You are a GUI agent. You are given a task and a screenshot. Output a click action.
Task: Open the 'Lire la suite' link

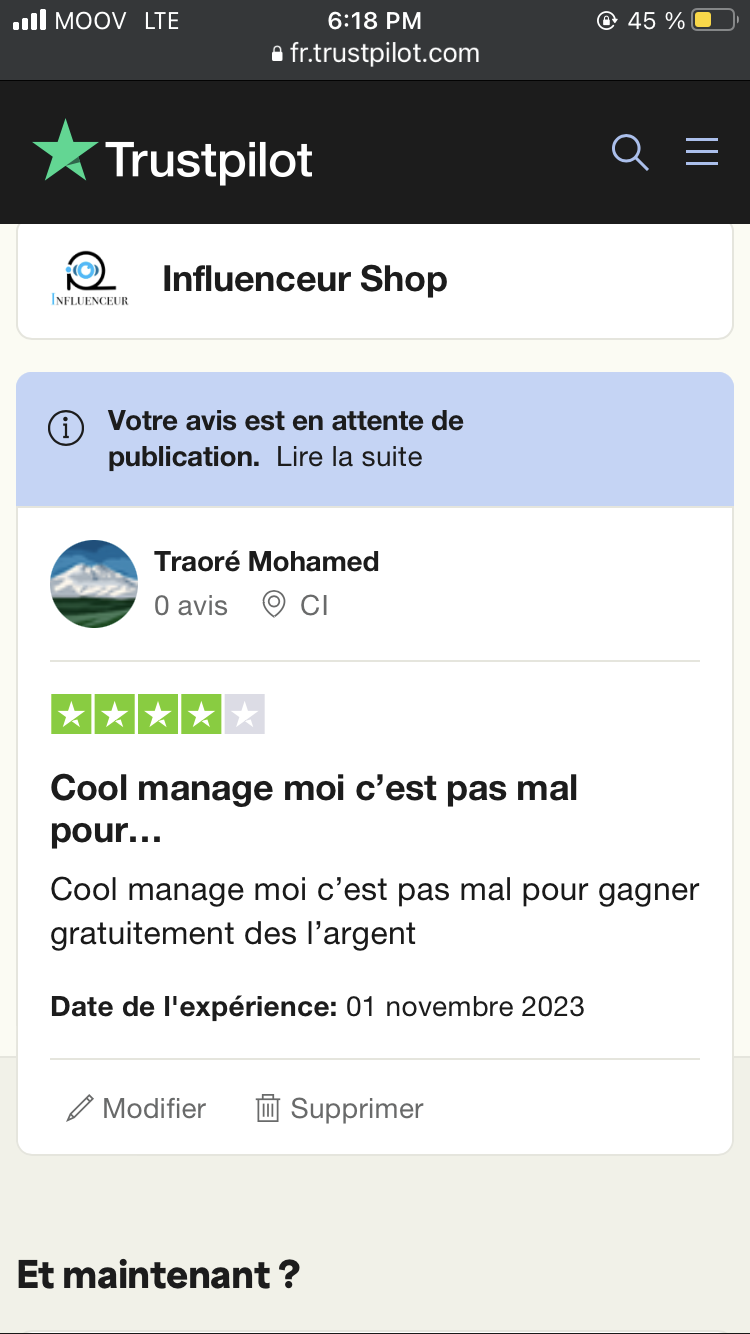click(349, 457)
